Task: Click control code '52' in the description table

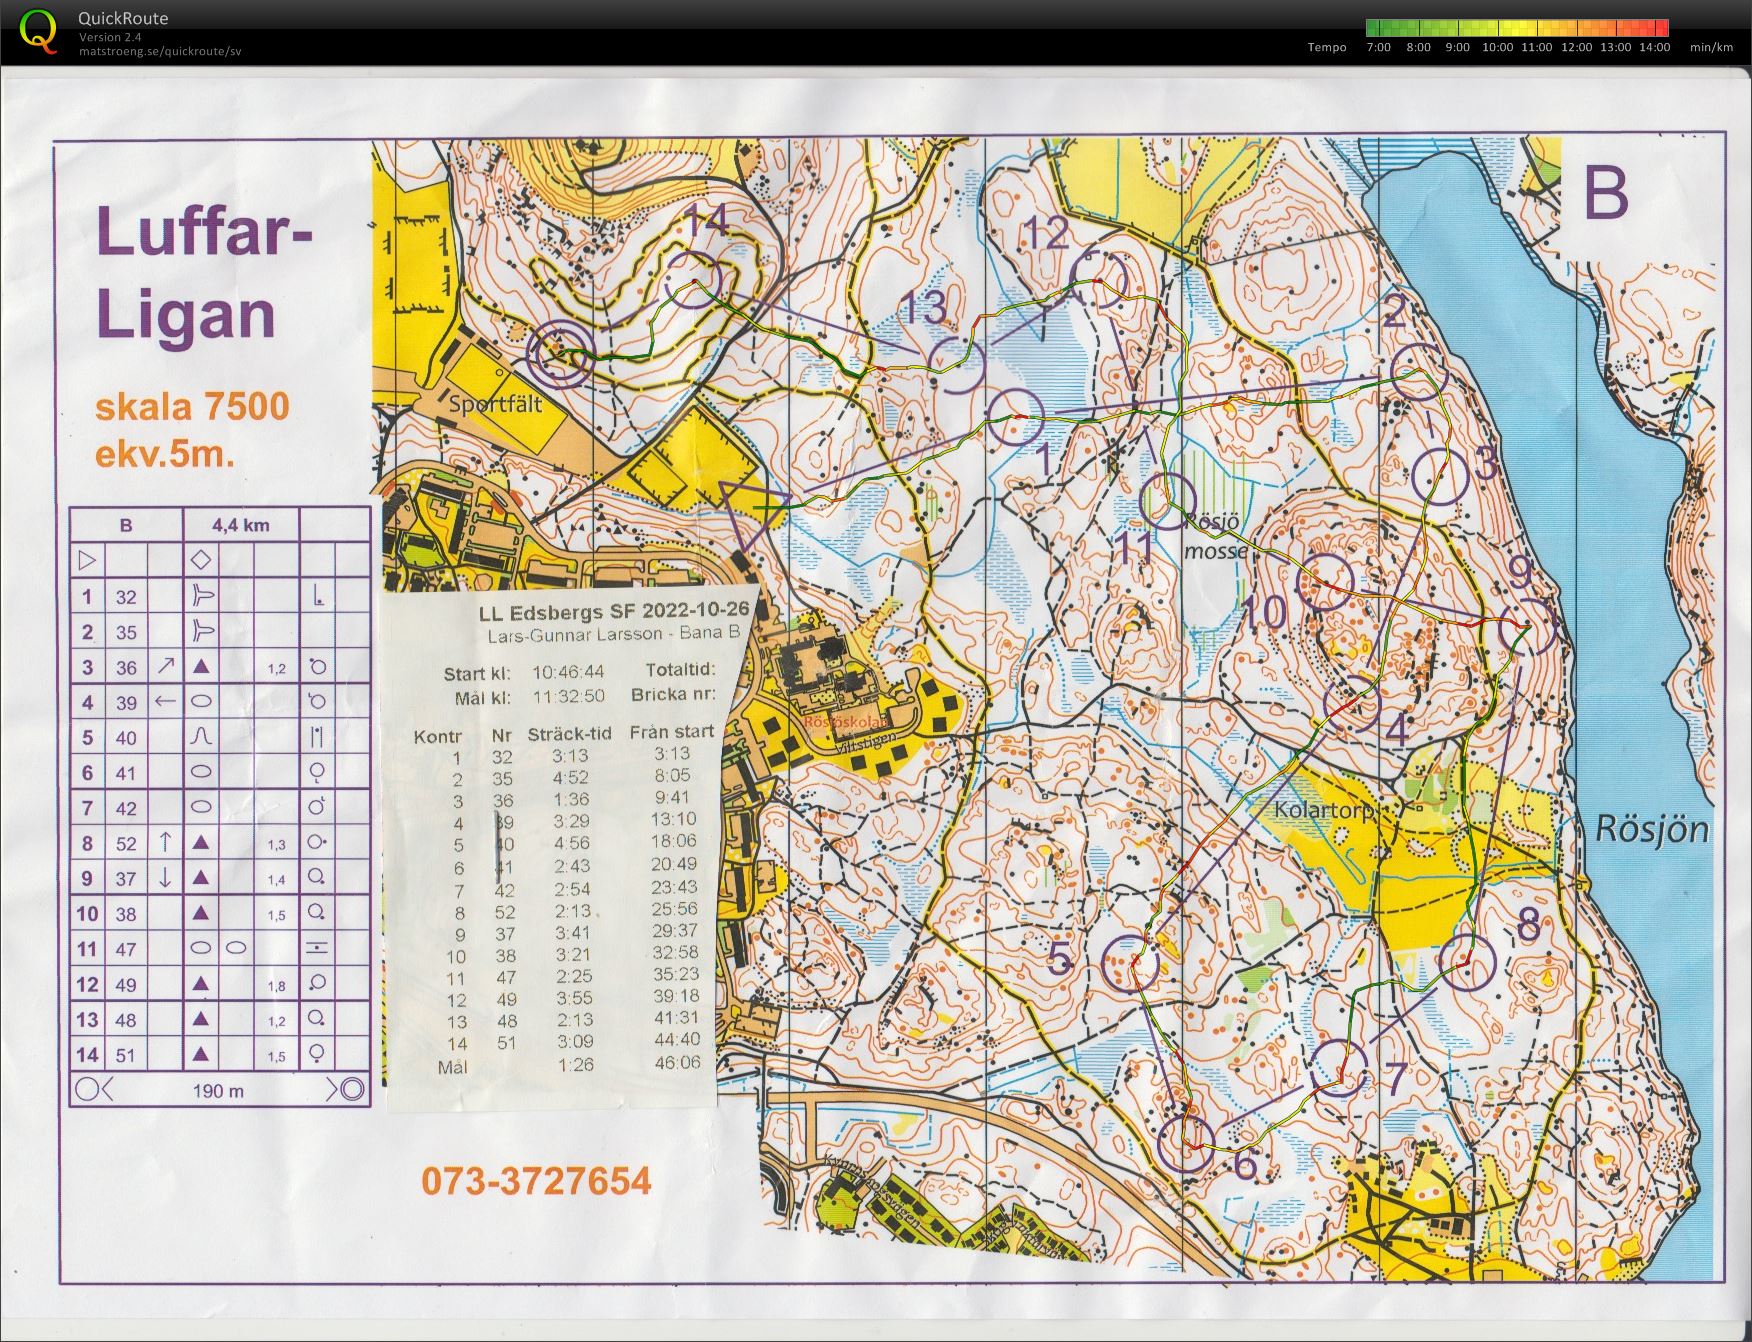Action: click(x=126, y=843)
